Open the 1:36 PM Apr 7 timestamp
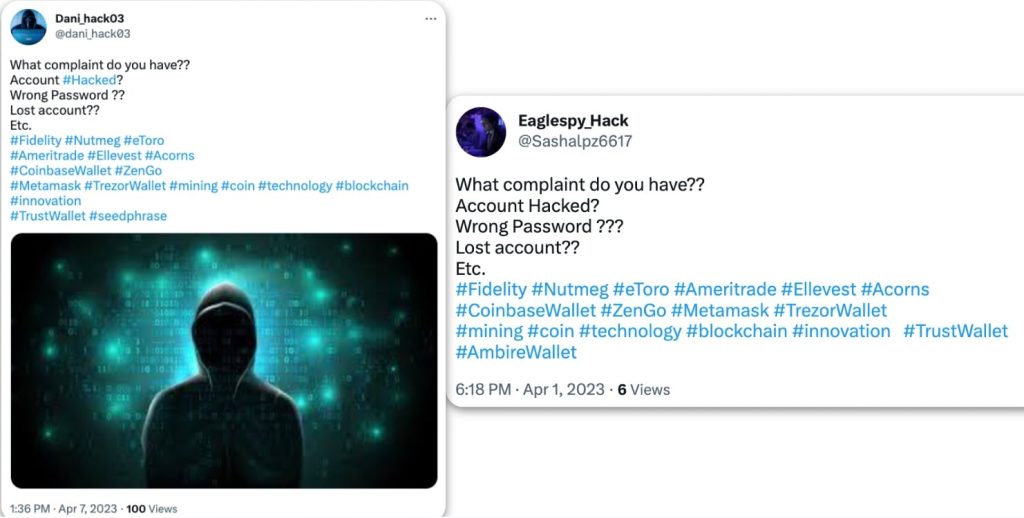 (x=63, y=508)
